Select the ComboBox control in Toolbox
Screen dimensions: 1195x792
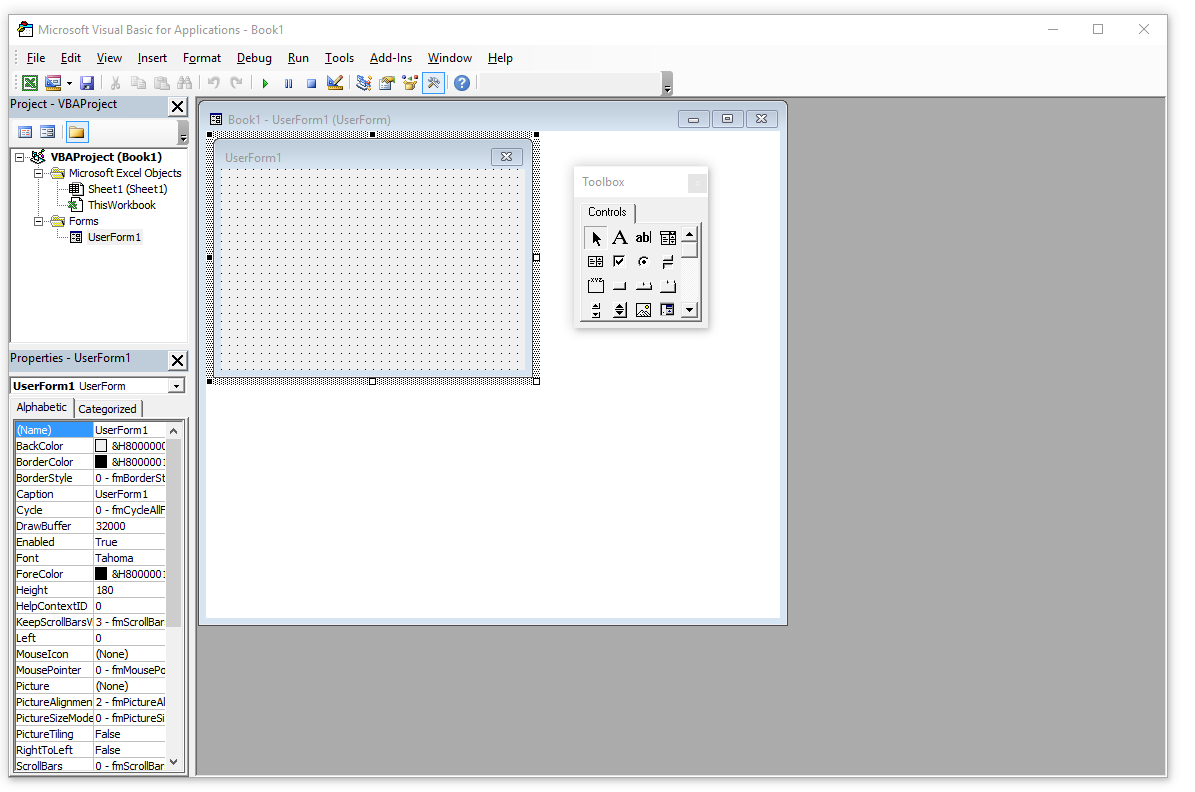pyautogui.click(x=668, y=238)
